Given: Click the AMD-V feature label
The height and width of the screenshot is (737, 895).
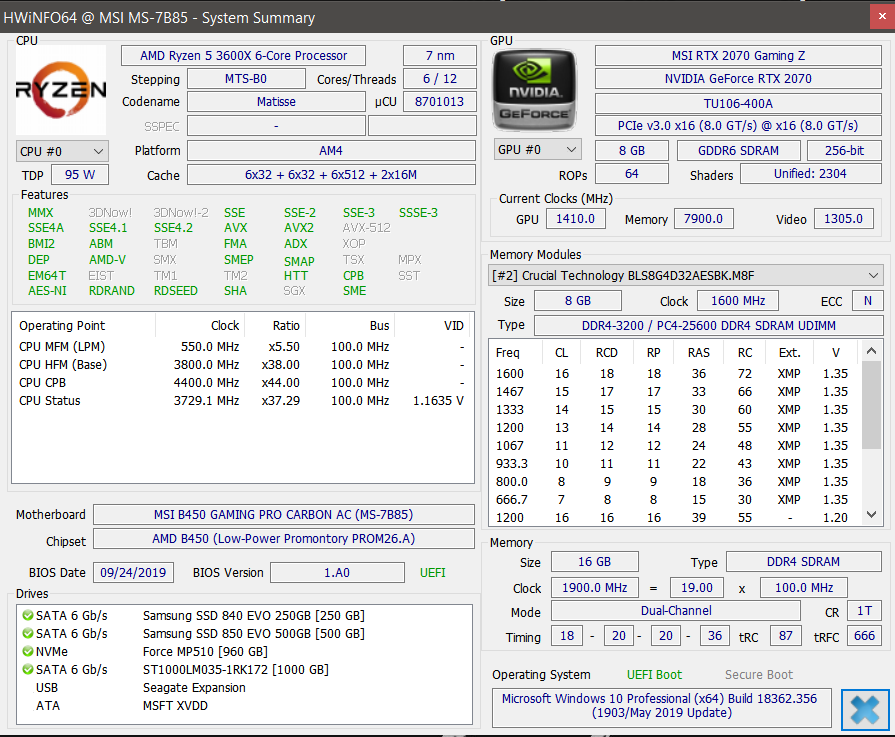Looking at the screenshot, I should [107, 260].
